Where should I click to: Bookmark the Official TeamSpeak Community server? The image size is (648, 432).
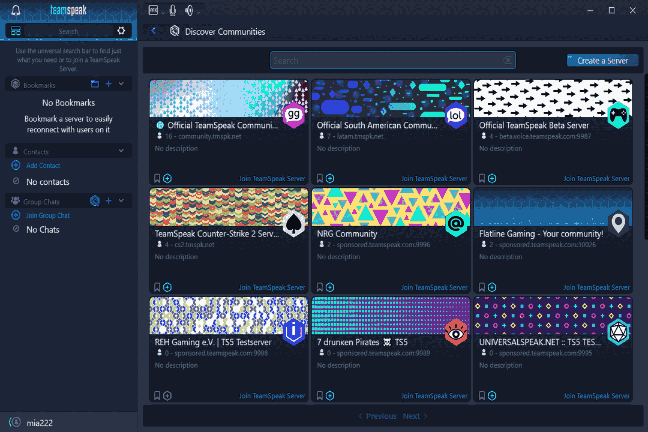[157, 178]
